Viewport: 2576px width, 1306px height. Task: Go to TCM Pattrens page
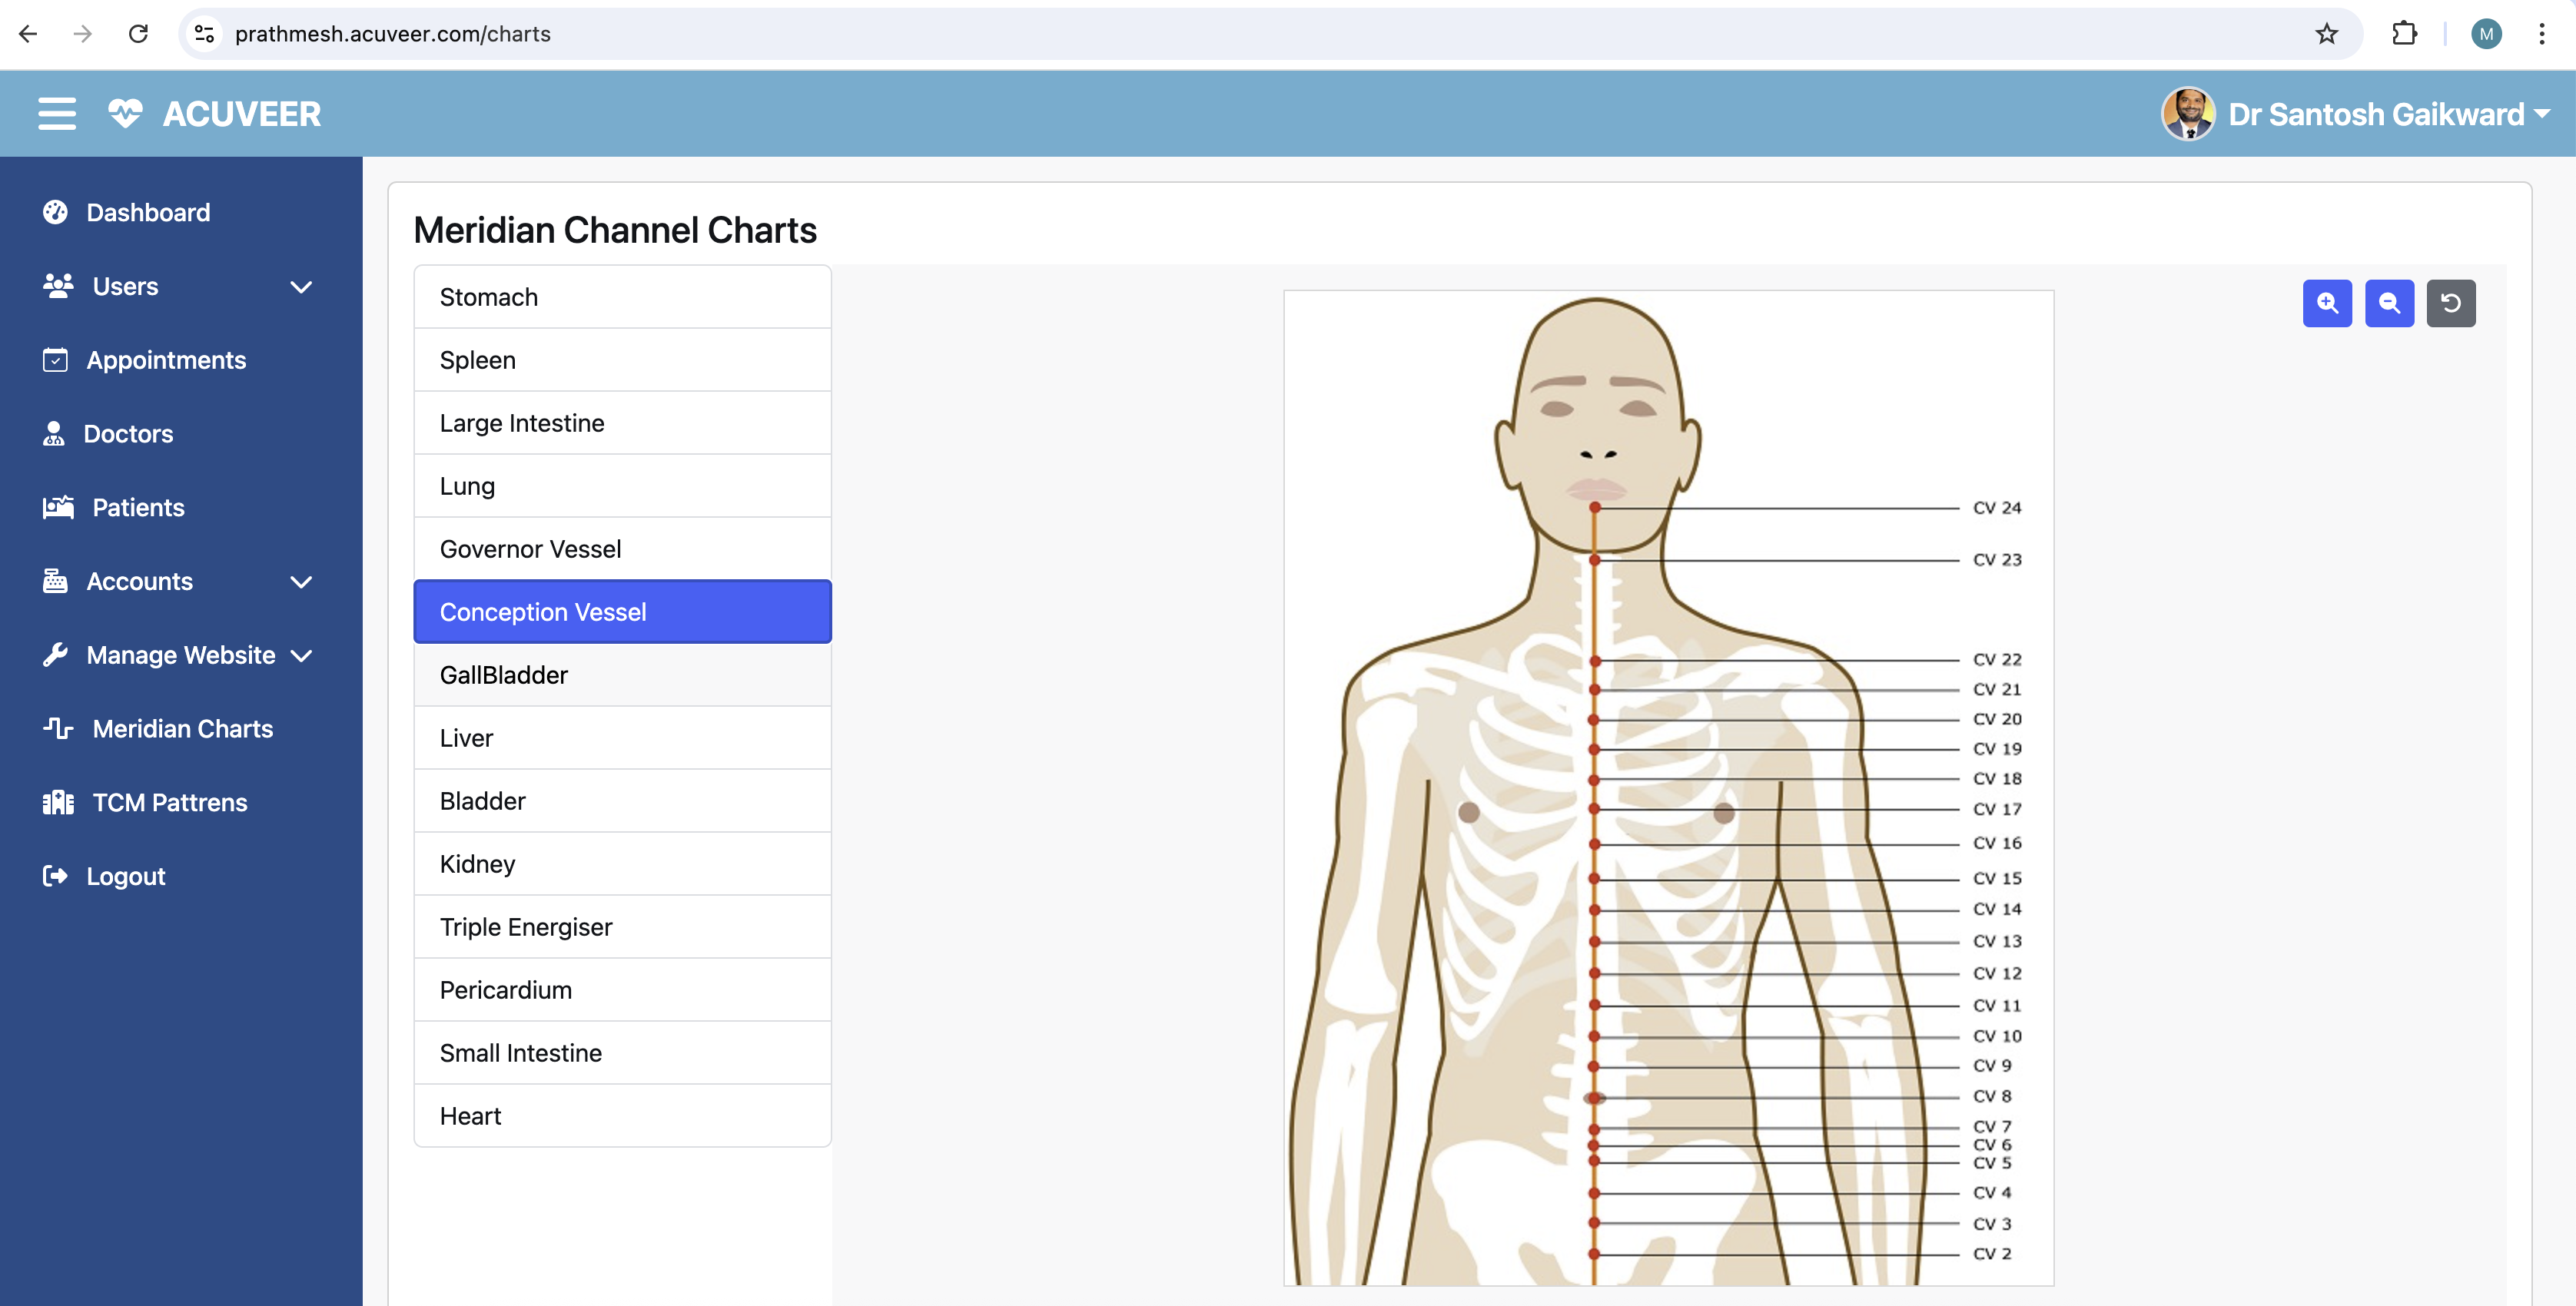point(169,803)
